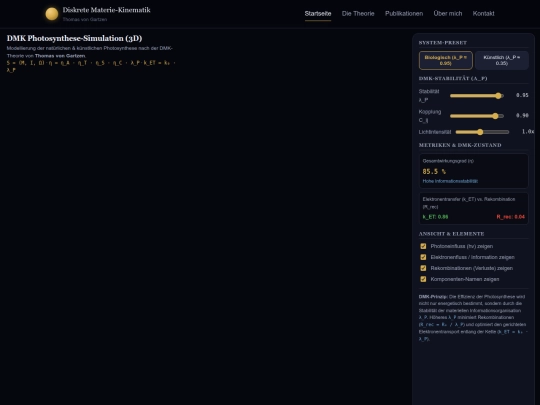Click the 85.5 % efficiency value
Screen dimensions: 540x405
[434, 172]
